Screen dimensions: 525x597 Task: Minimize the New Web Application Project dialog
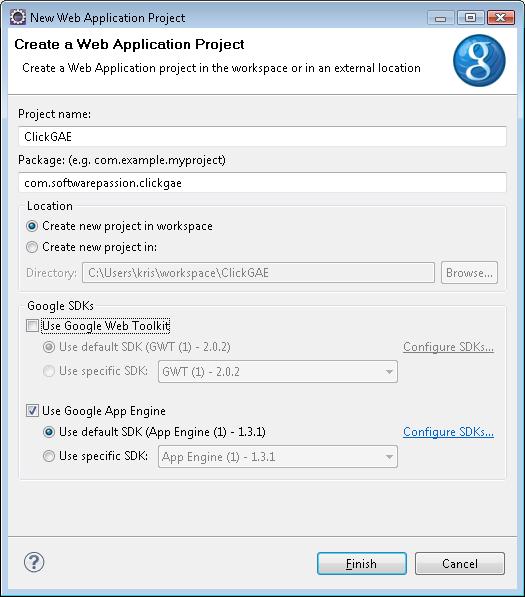coord(440,18)
